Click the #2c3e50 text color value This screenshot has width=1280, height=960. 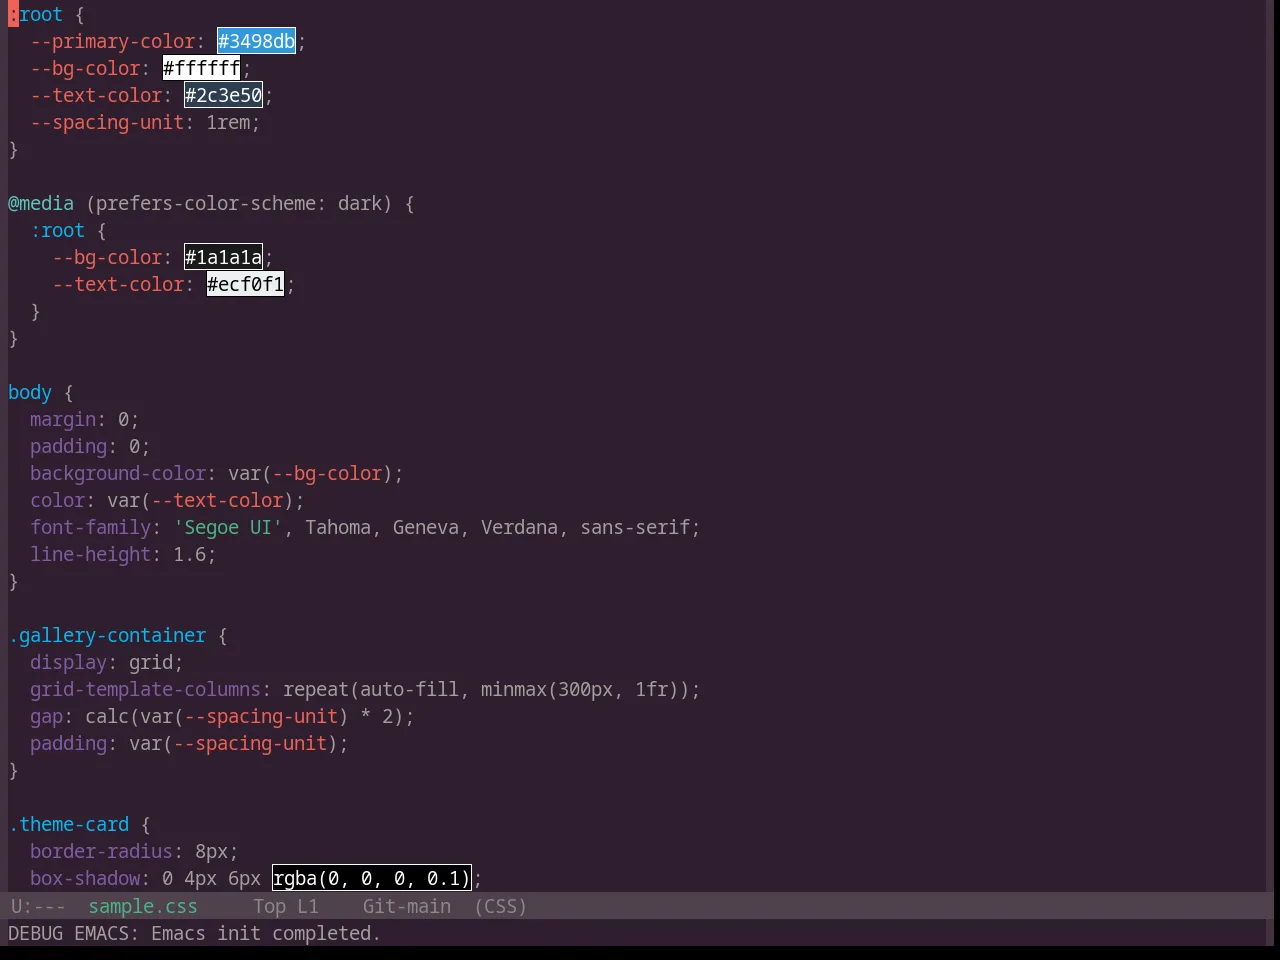point(224,95)
